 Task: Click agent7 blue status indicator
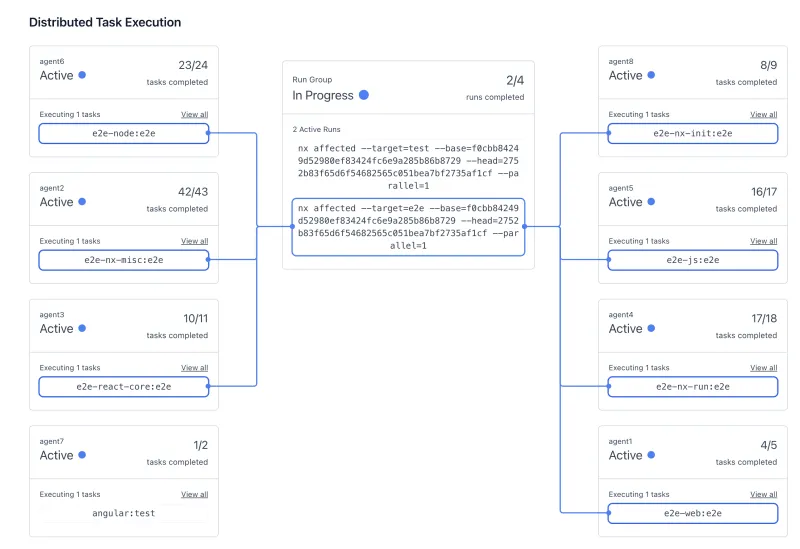[x=82, y=455]
